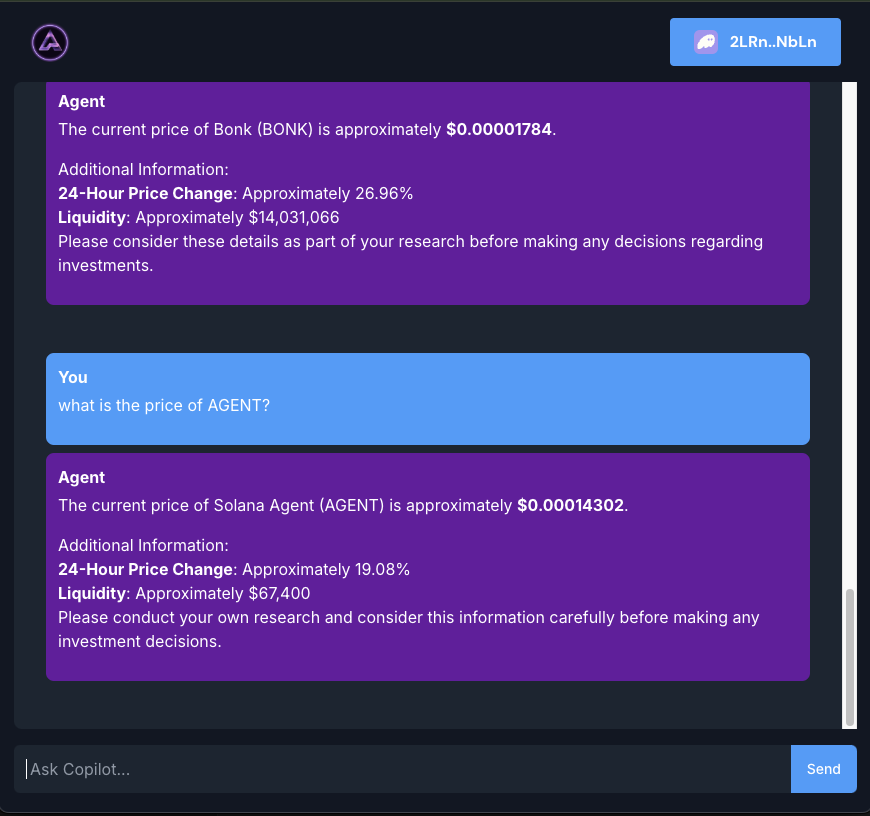Select the user message about AGENT price
The height and width of the screenshot is (816, 870).
pos(428,399)
